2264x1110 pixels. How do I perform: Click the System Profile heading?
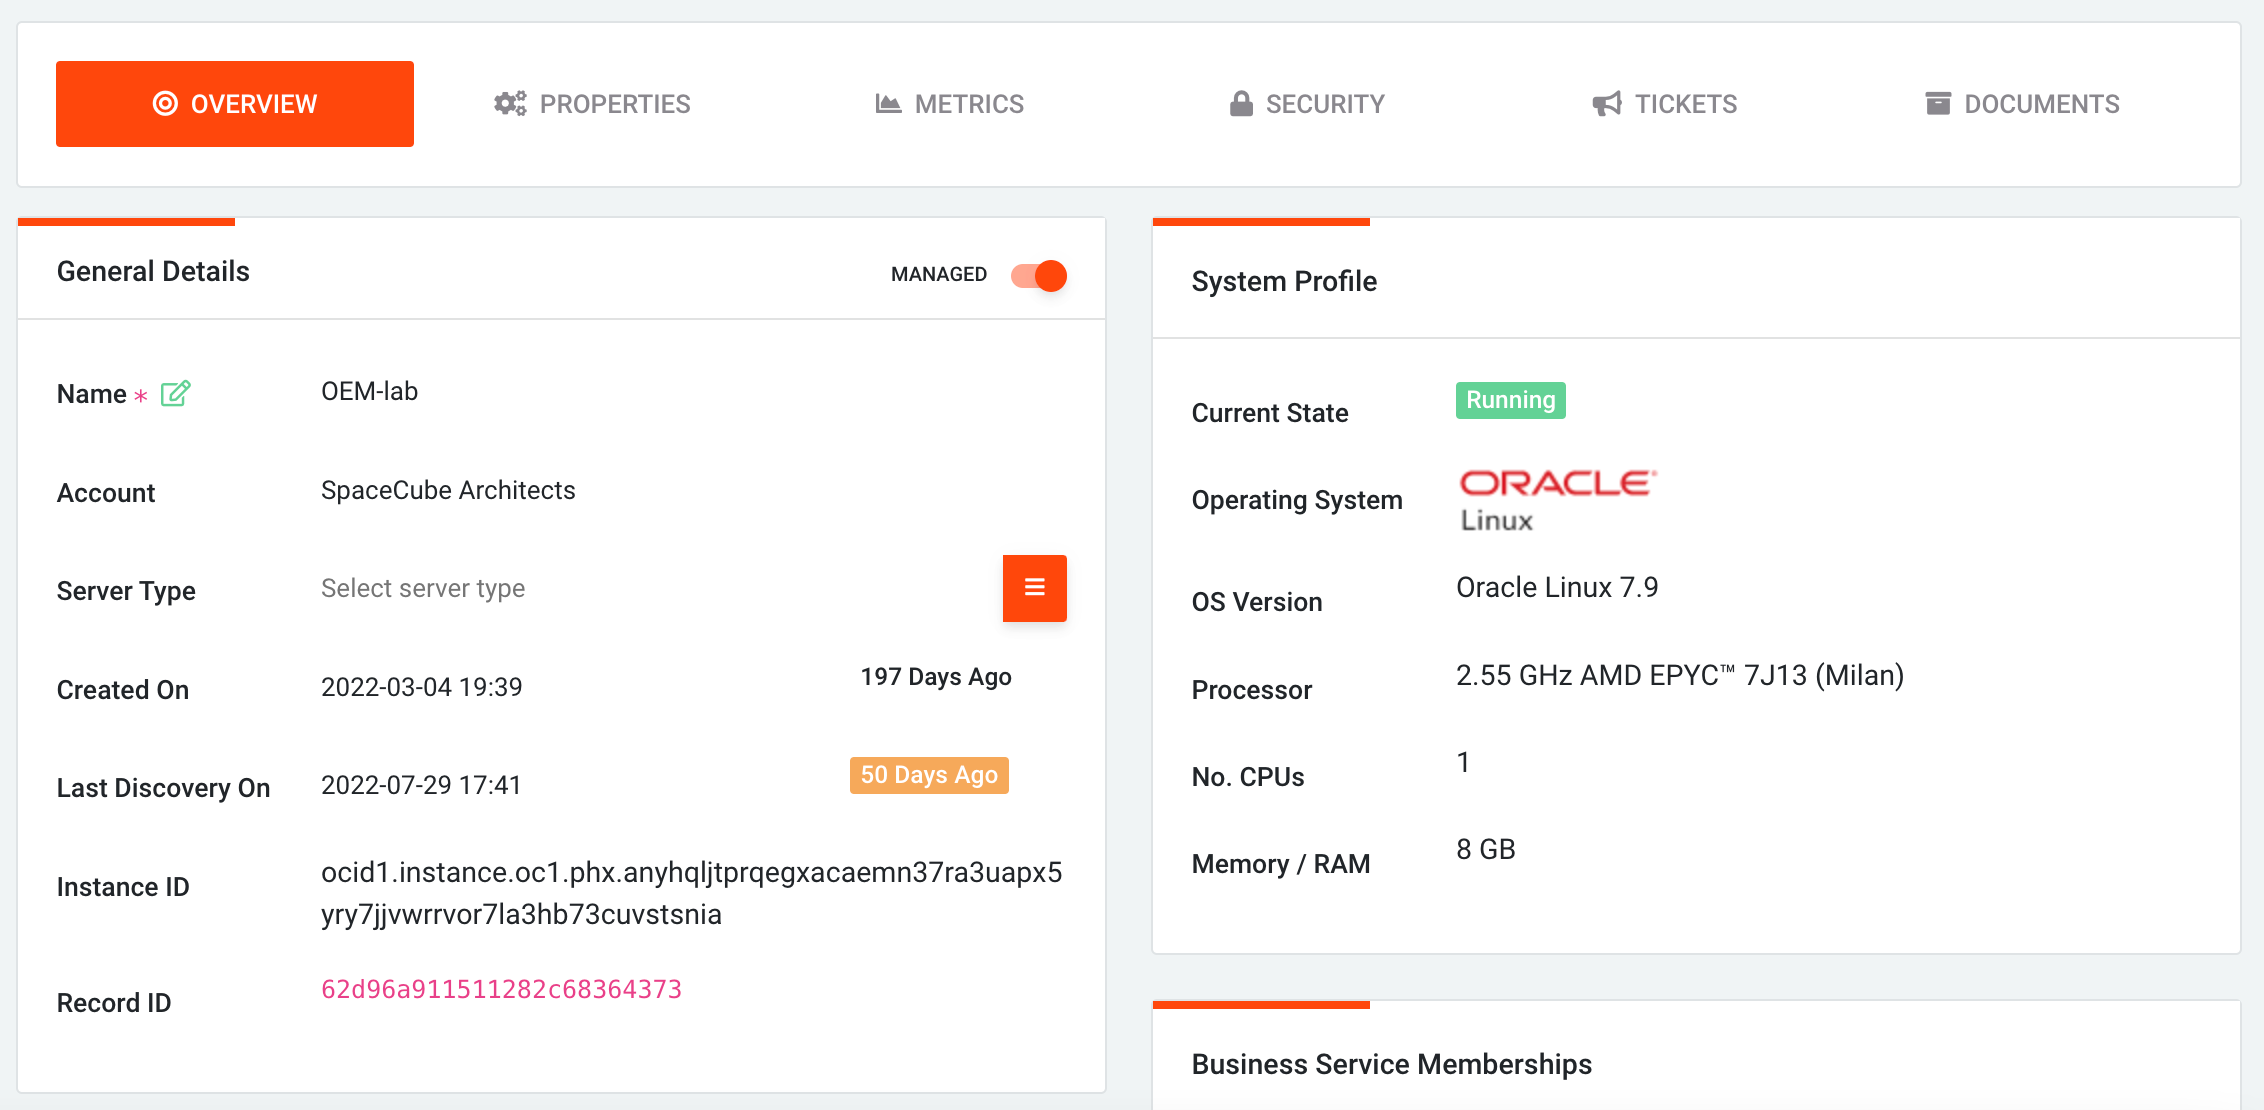[1284, 281]
